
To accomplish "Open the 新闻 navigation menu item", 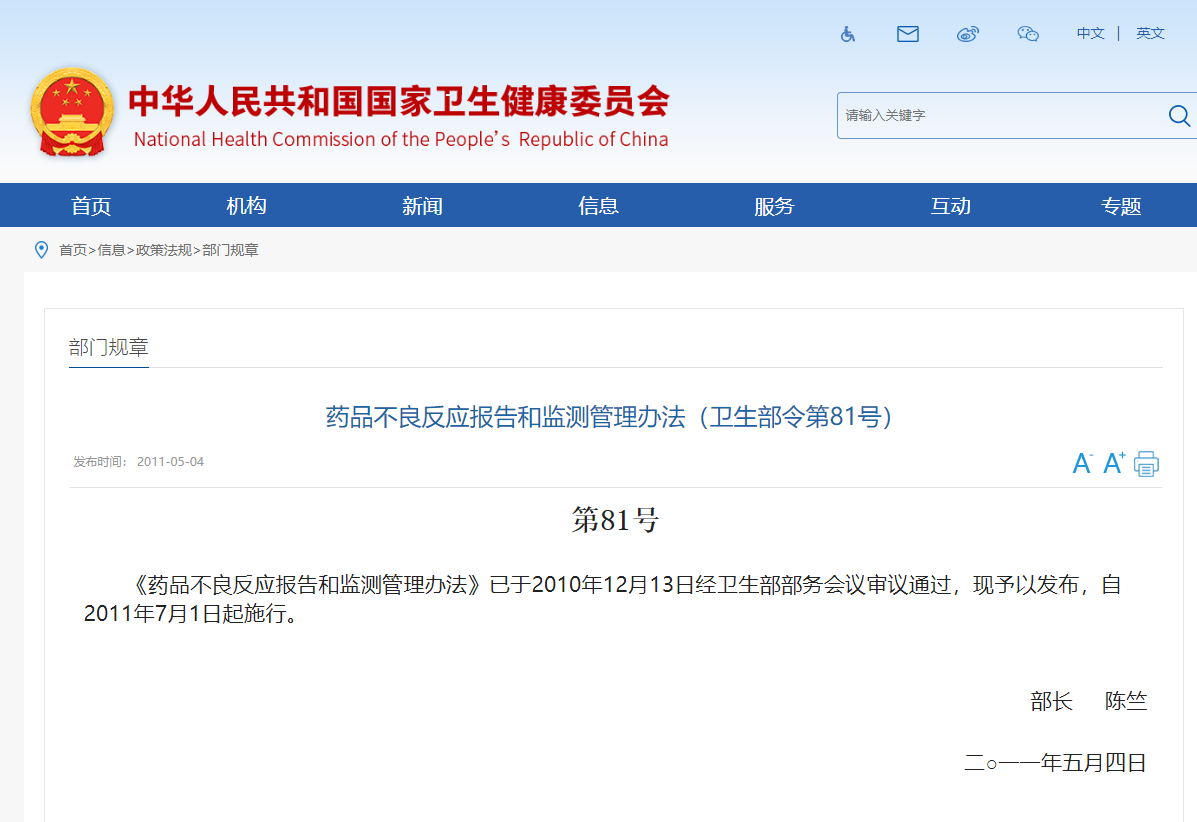I will click(422, 206).
